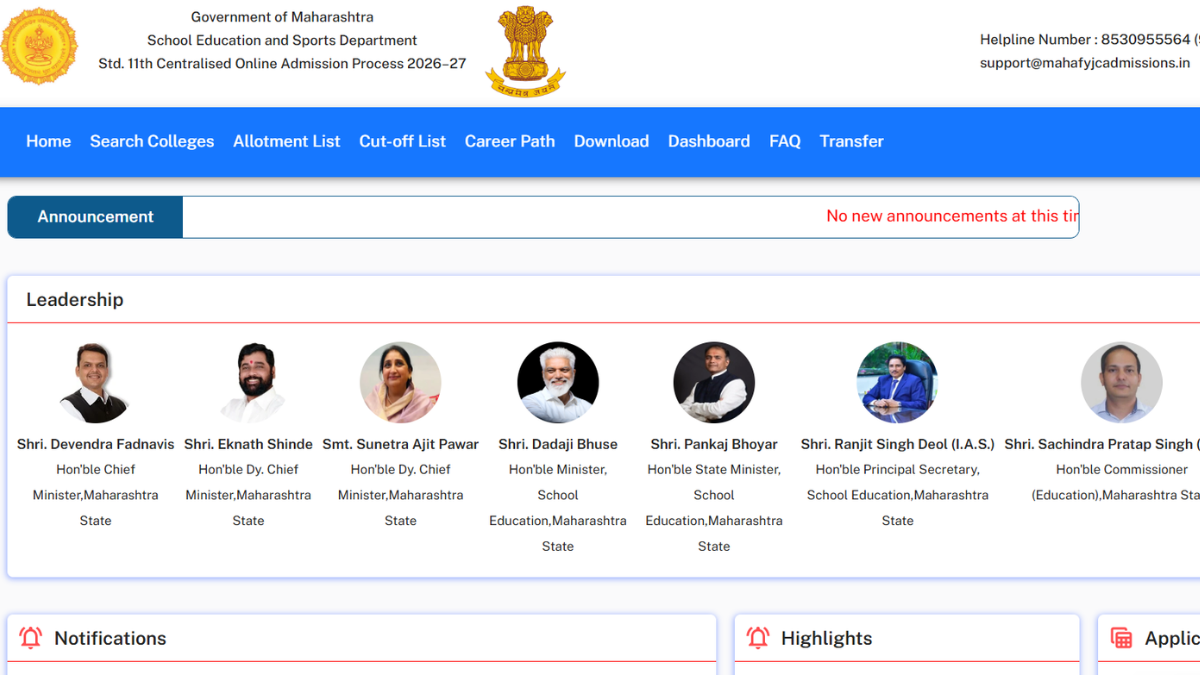
Task: Open the Cut-off List menu item
Action: 402,141
